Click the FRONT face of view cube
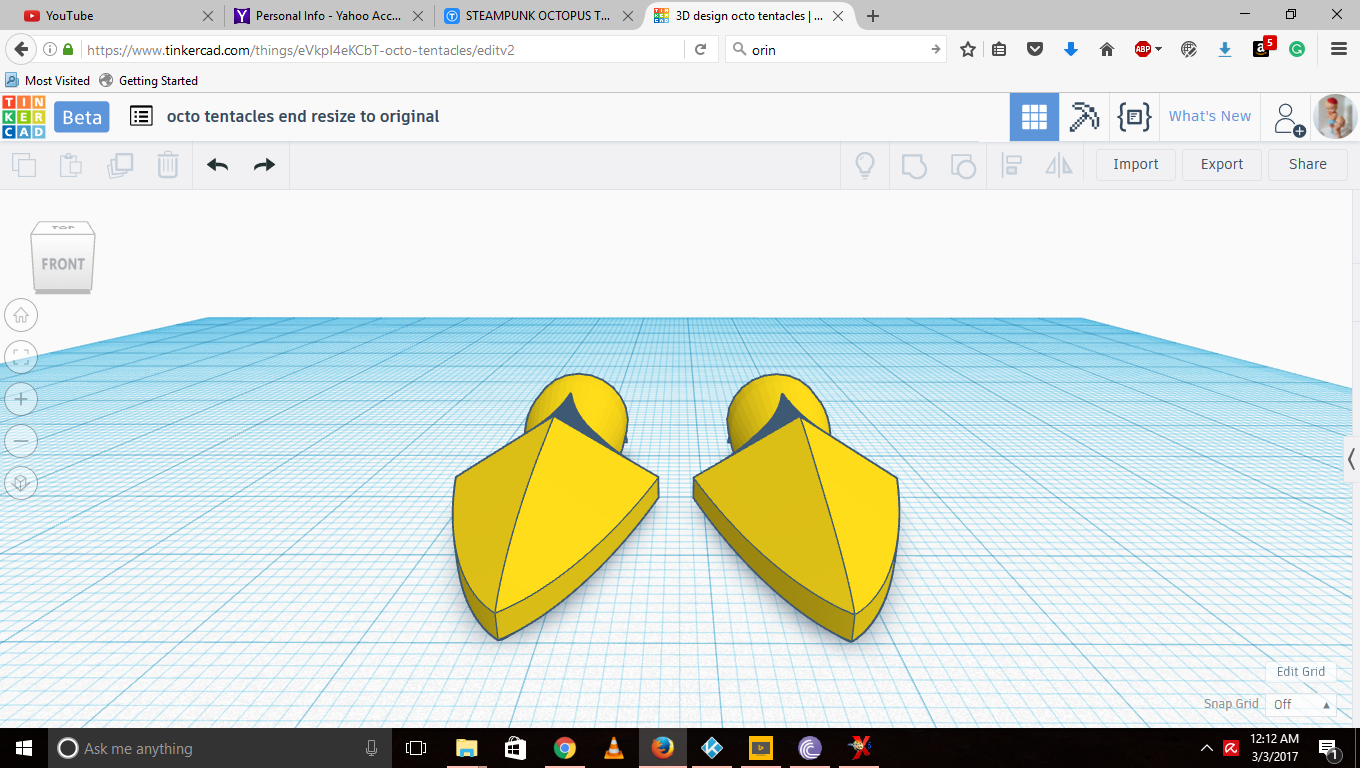The width and height of the screenshot is (1360, 768). [62, 264]
